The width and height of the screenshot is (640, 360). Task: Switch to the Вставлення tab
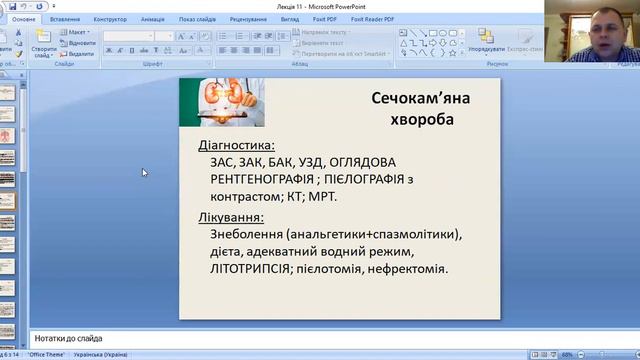click(x=65, y=19)
